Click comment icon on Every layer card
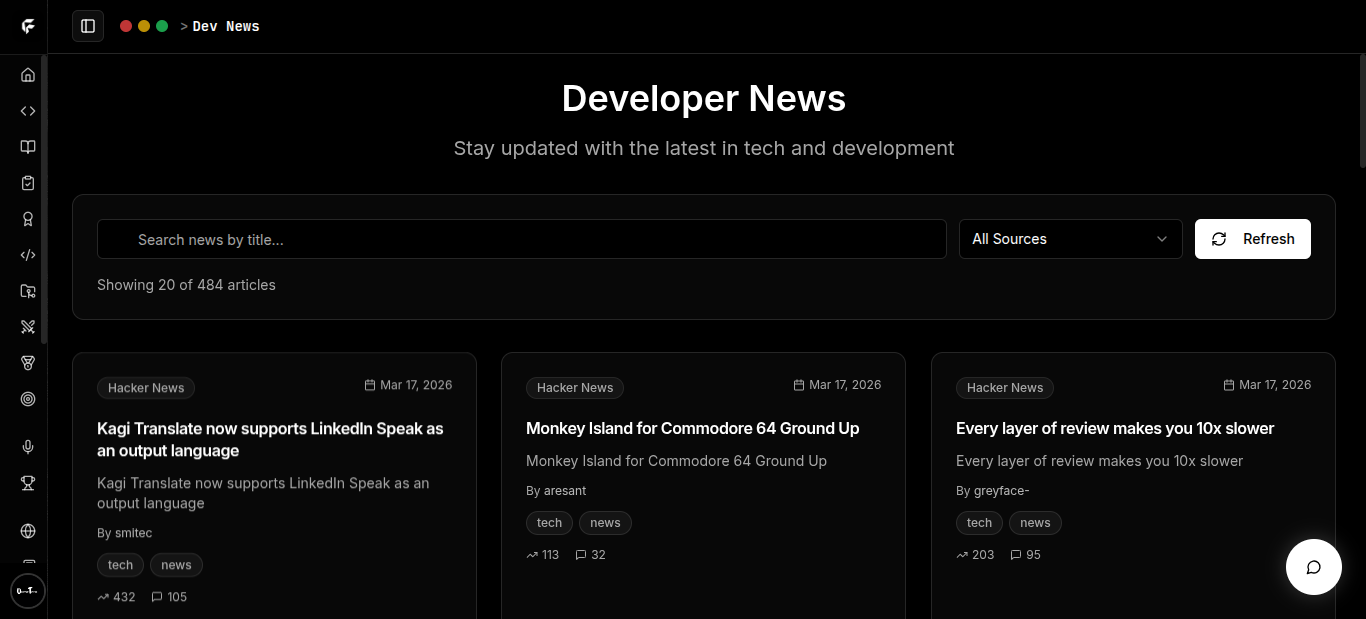Image resolution: width=1366 pixels, height=619 pixels. click(x=1016, y=555)
